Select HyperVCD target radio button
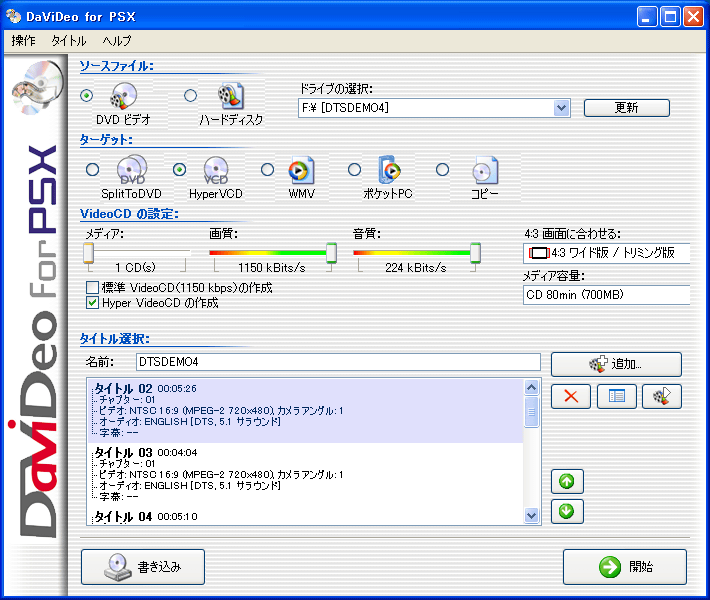The width and height of the screenshot is (710, 600). click(179, 170)
